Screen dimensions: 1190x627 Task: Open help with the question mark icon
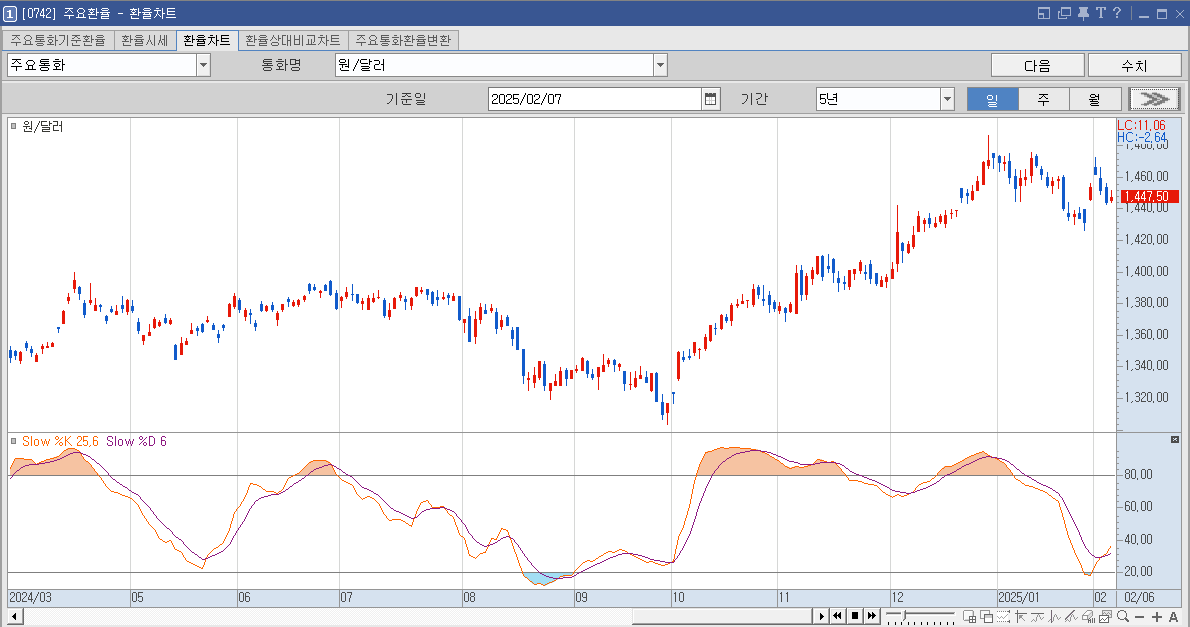pos(1116,13)
